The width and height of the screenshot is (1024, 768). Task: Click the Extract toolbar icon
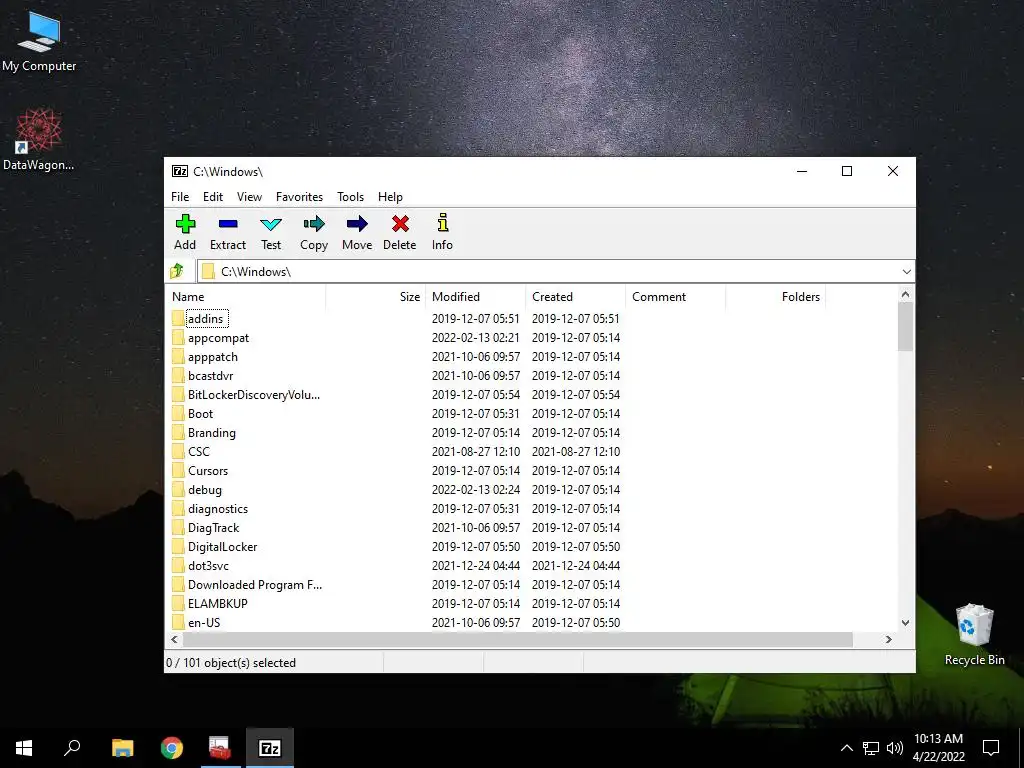[228, 224]
